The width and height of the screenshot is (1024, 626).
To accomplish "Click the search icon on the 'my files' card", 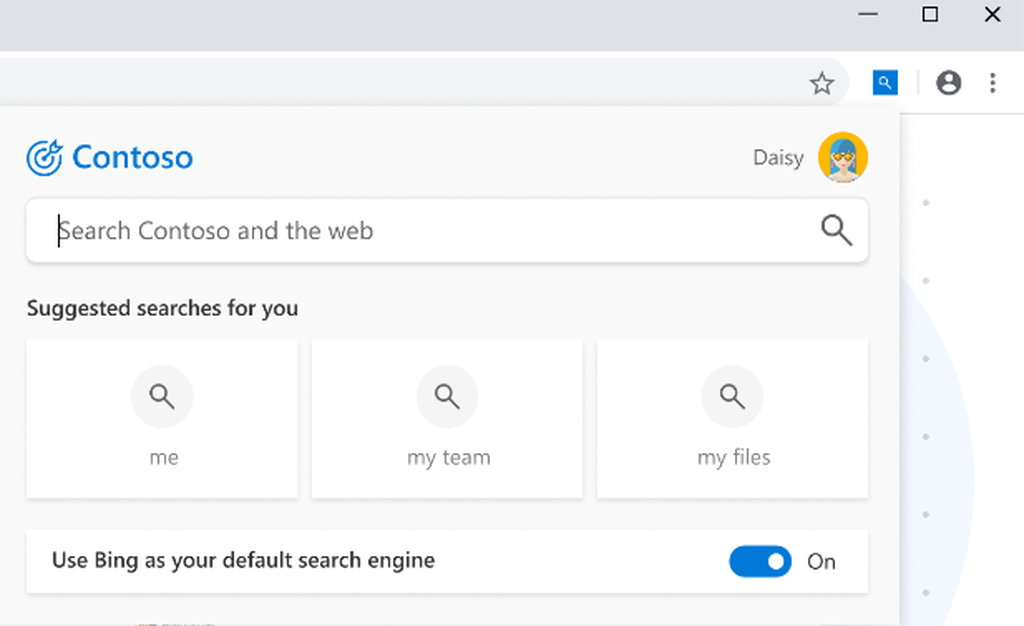I will pos(732,396).
